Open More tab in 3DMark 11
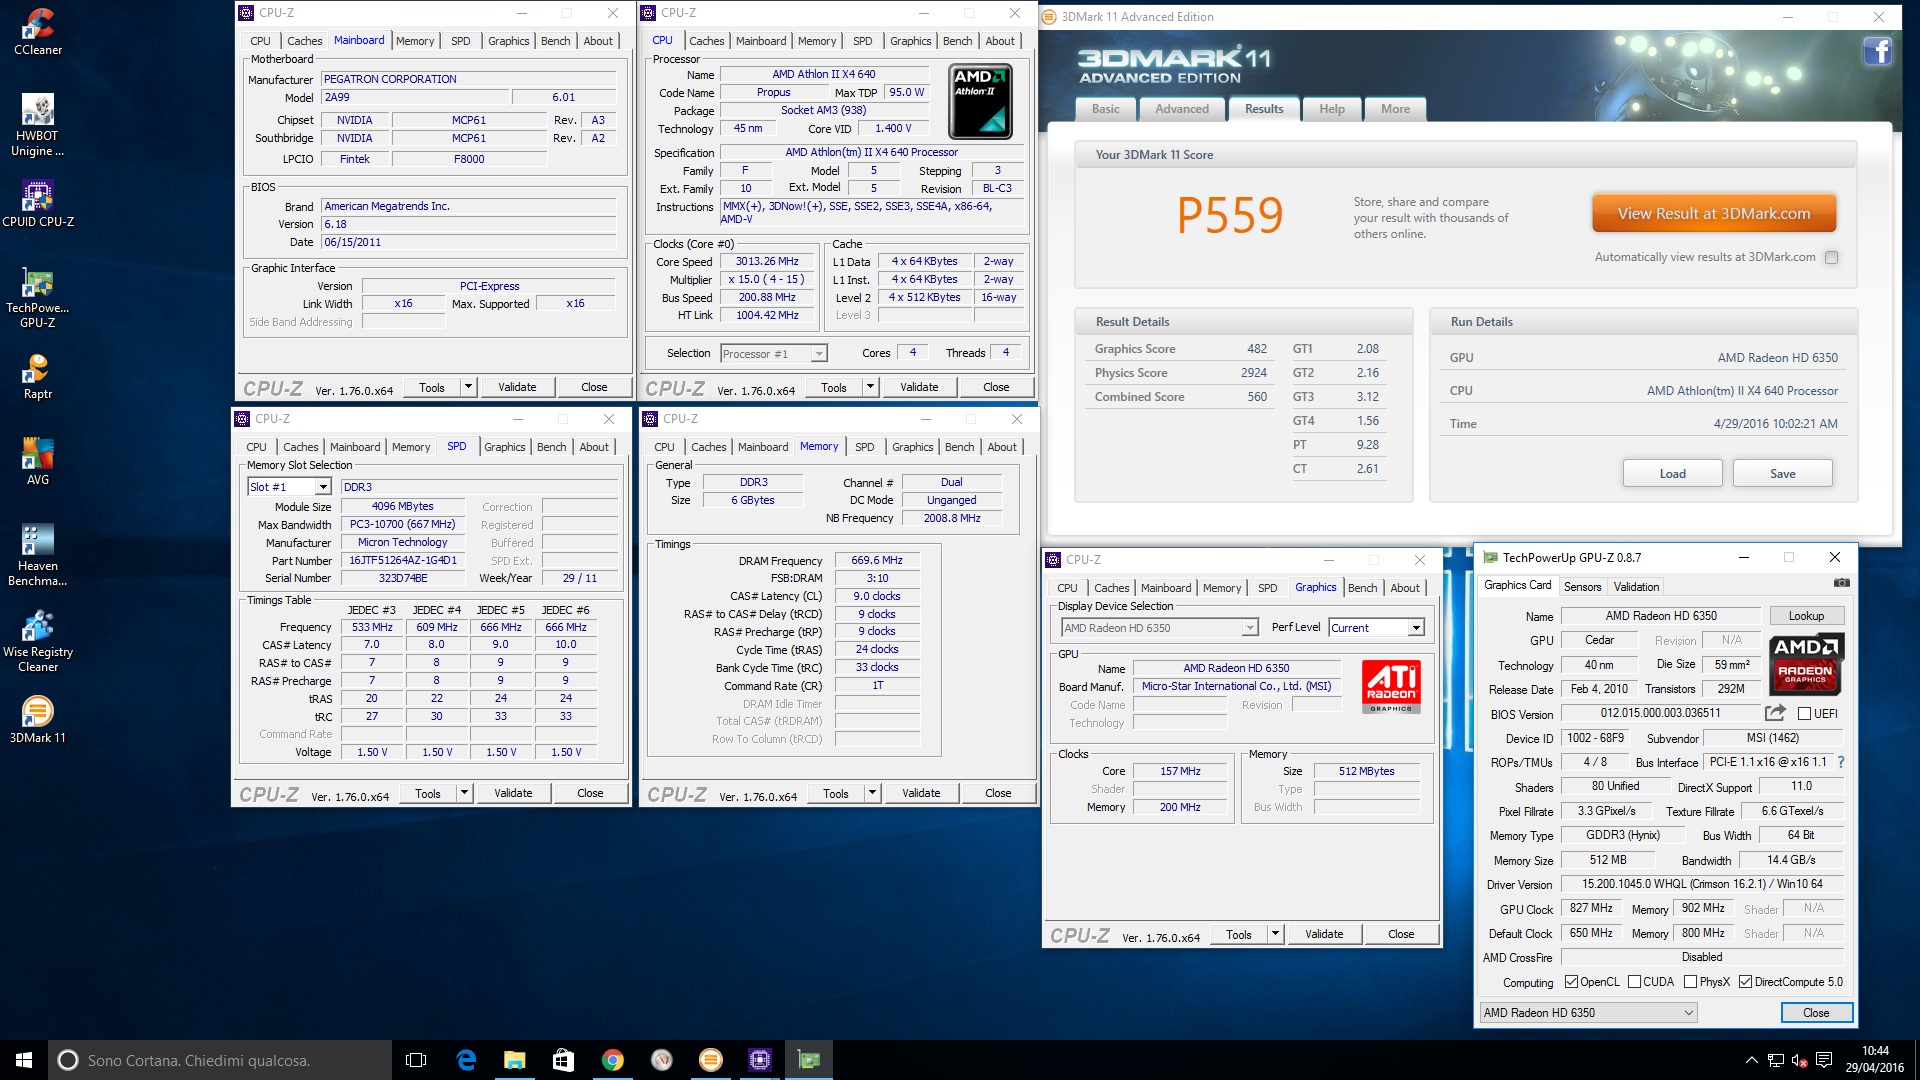 1395,109
